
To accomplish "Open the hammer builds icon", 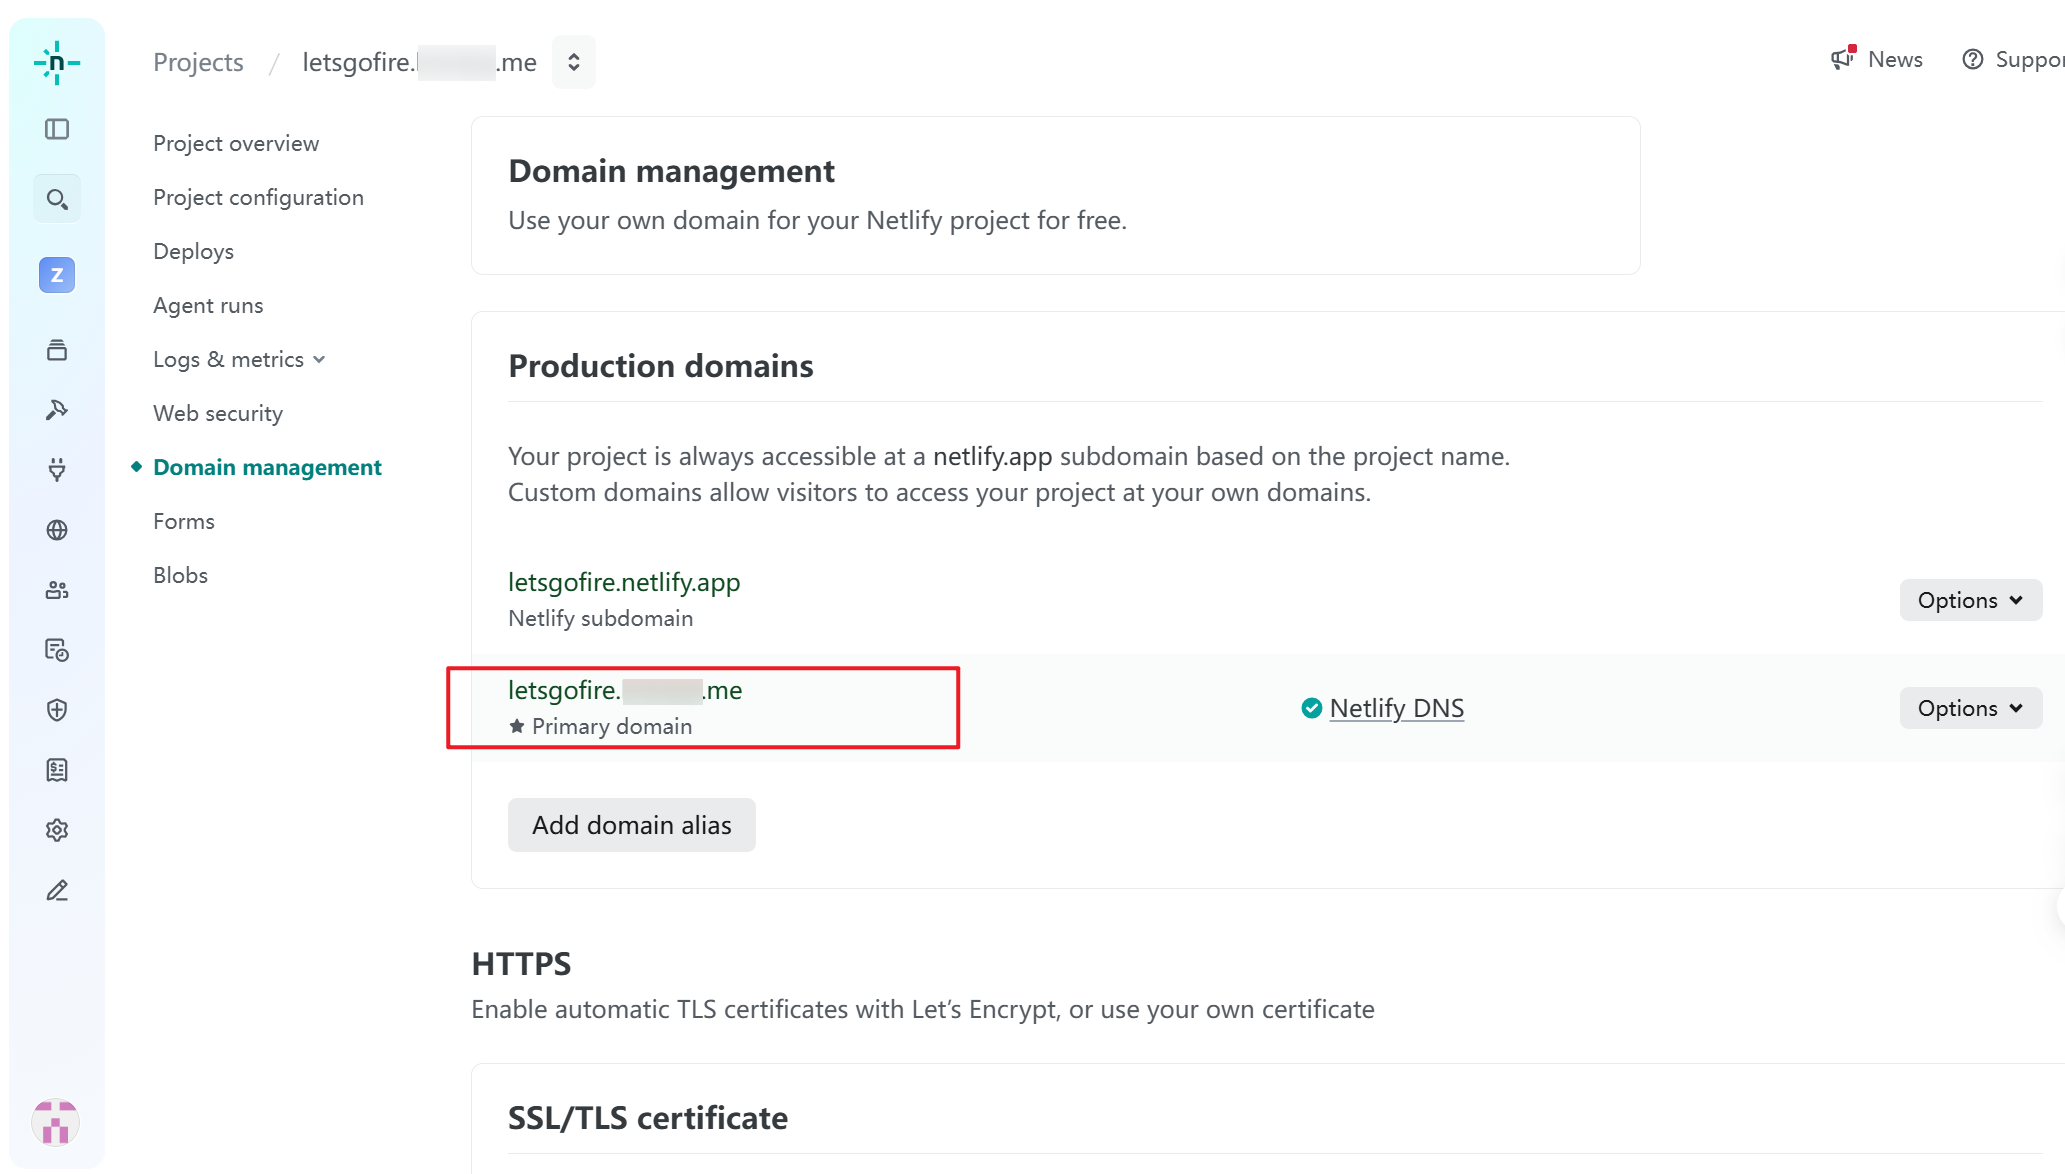I will 57,410.
